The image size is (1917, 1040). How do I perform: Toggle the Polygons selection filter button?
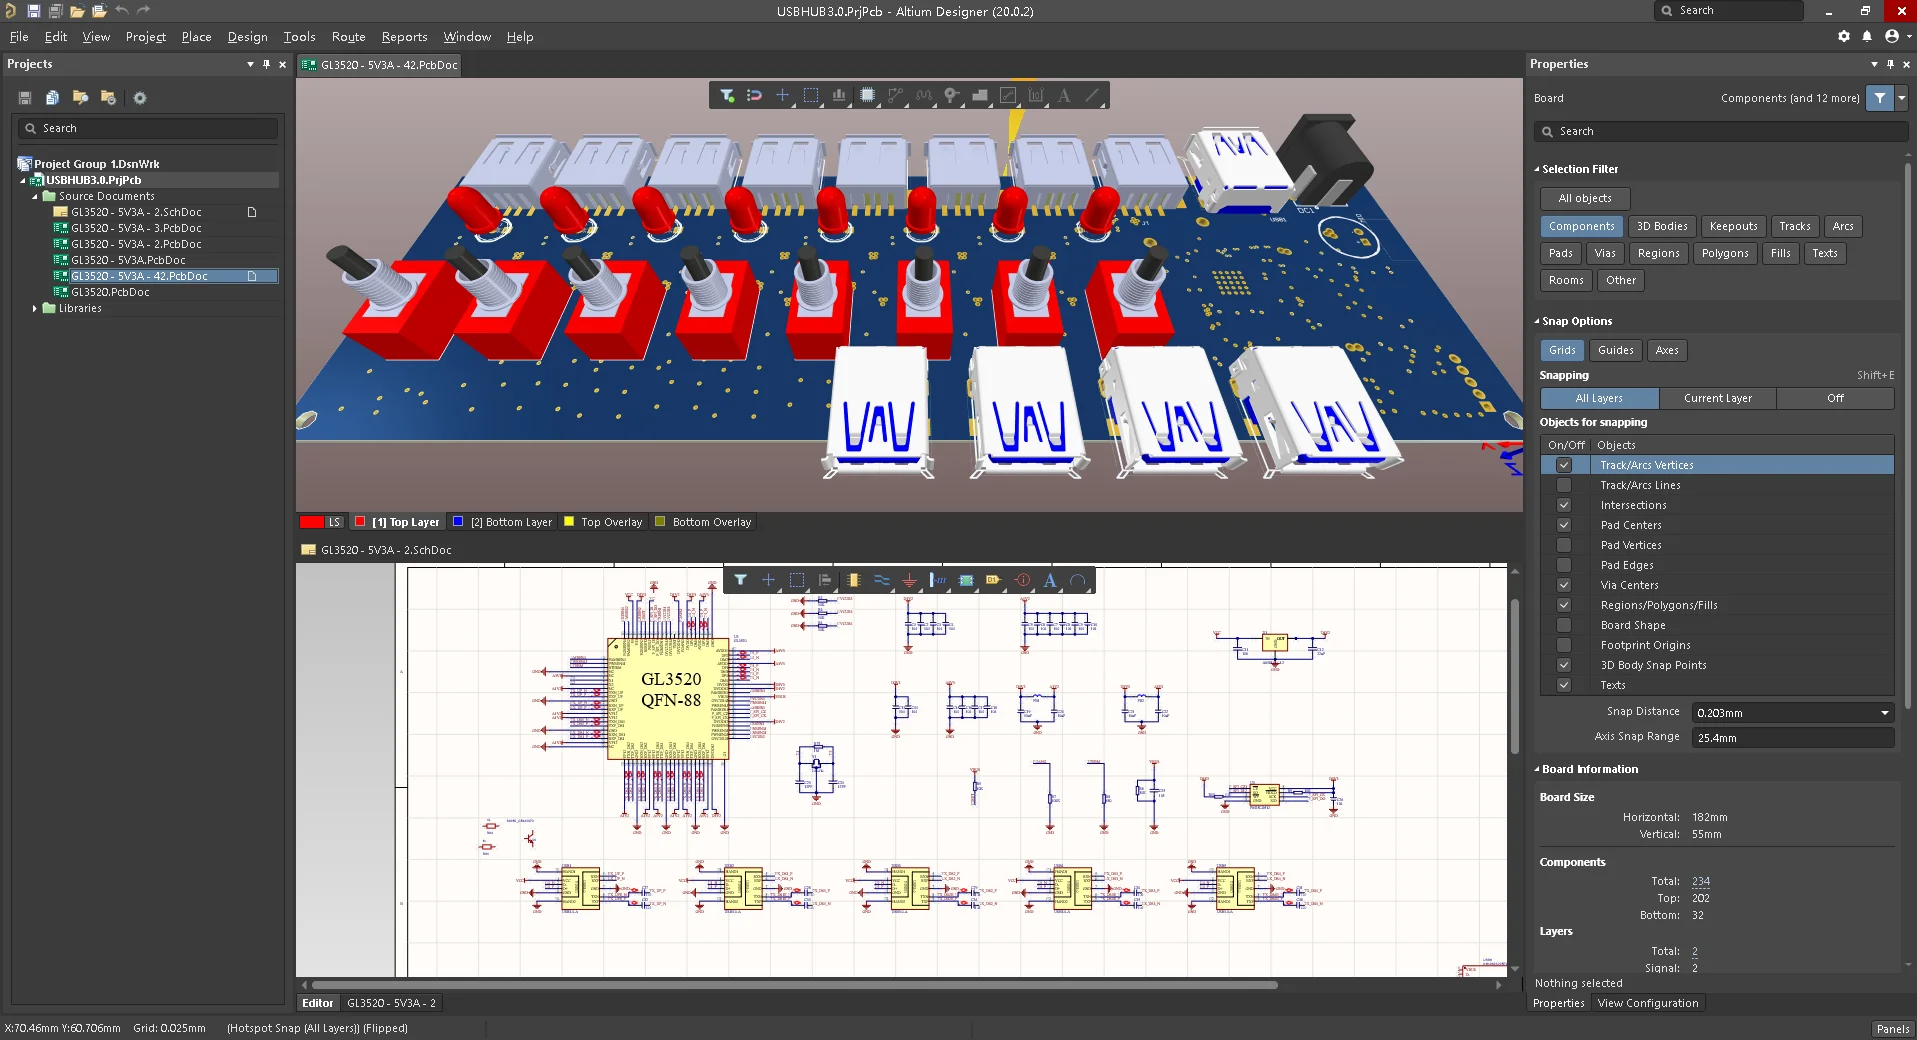pyautogui.click(x=1725, y=253)
